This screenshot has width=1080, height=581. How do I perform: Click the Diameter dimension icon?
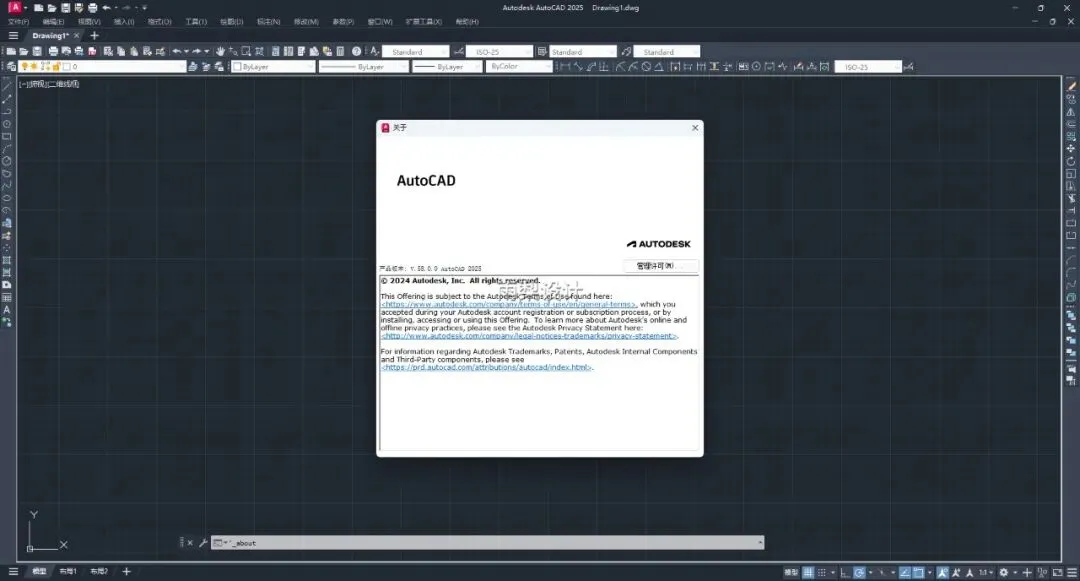646,67
